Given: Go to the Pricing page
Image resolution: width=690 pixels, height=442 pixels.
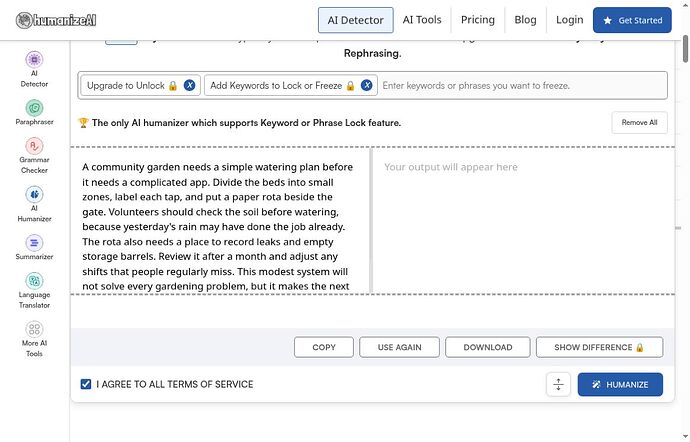Looking at the screenshot, I should 478,20.
